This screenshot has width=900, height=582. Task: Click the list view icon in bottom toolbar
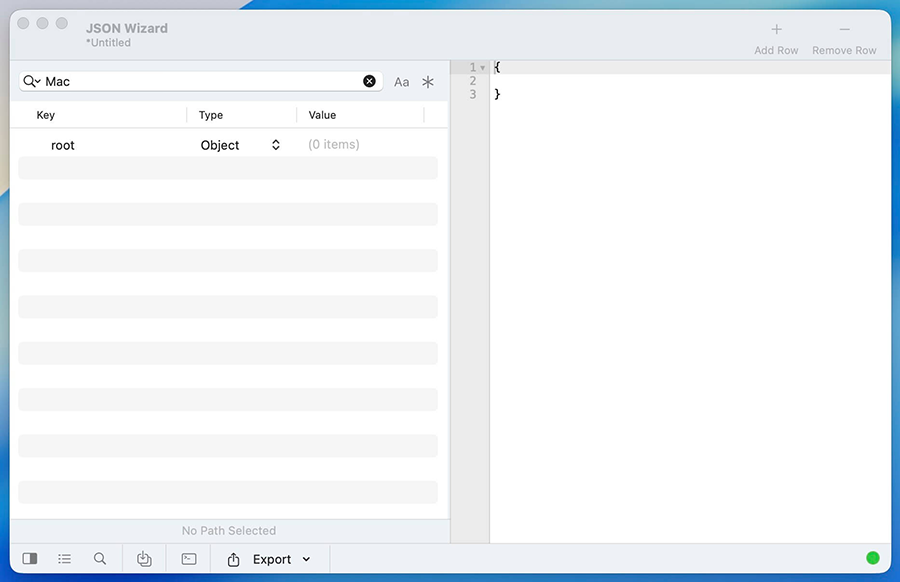point(65,559)
